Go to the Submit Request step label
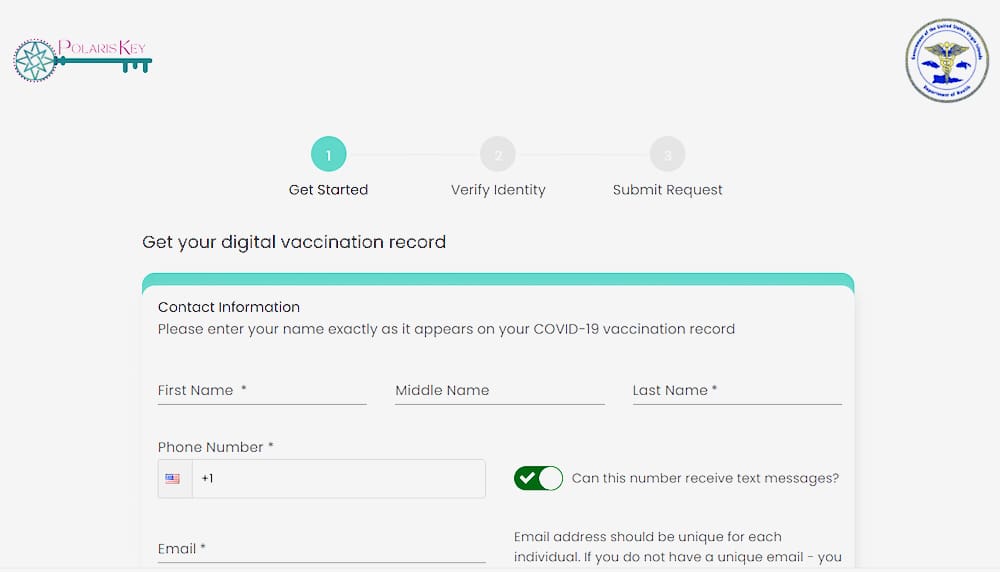Image resolution: width=1000 pixels, height=572 pixels. tap(667, 190)
